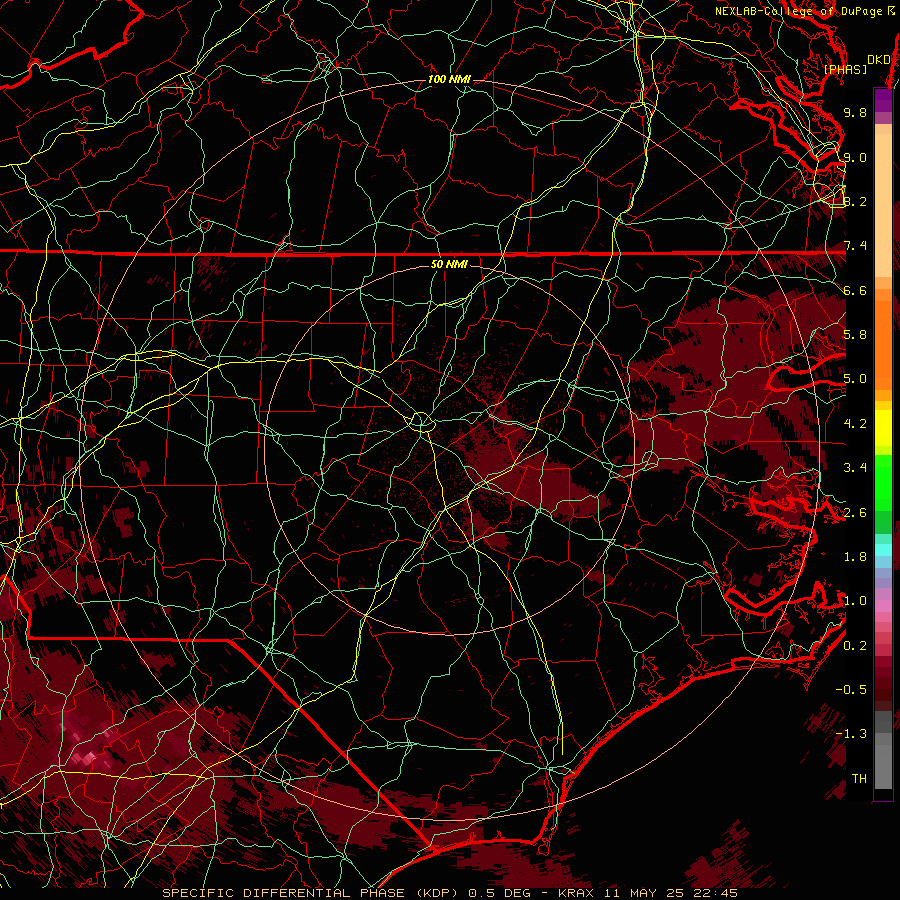Viewport: 900px width, 900px height.
Task: Click the peach section of the color bar
Action: [x=883, y=201]
